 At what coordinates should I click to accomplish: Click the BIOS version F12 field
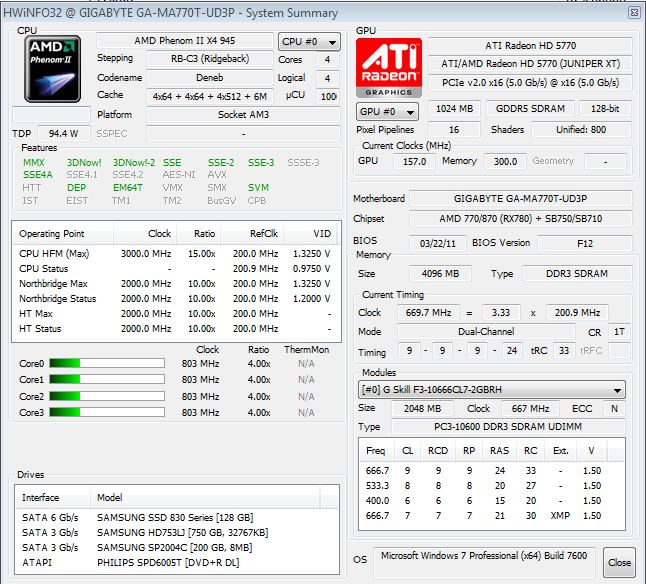585,243
